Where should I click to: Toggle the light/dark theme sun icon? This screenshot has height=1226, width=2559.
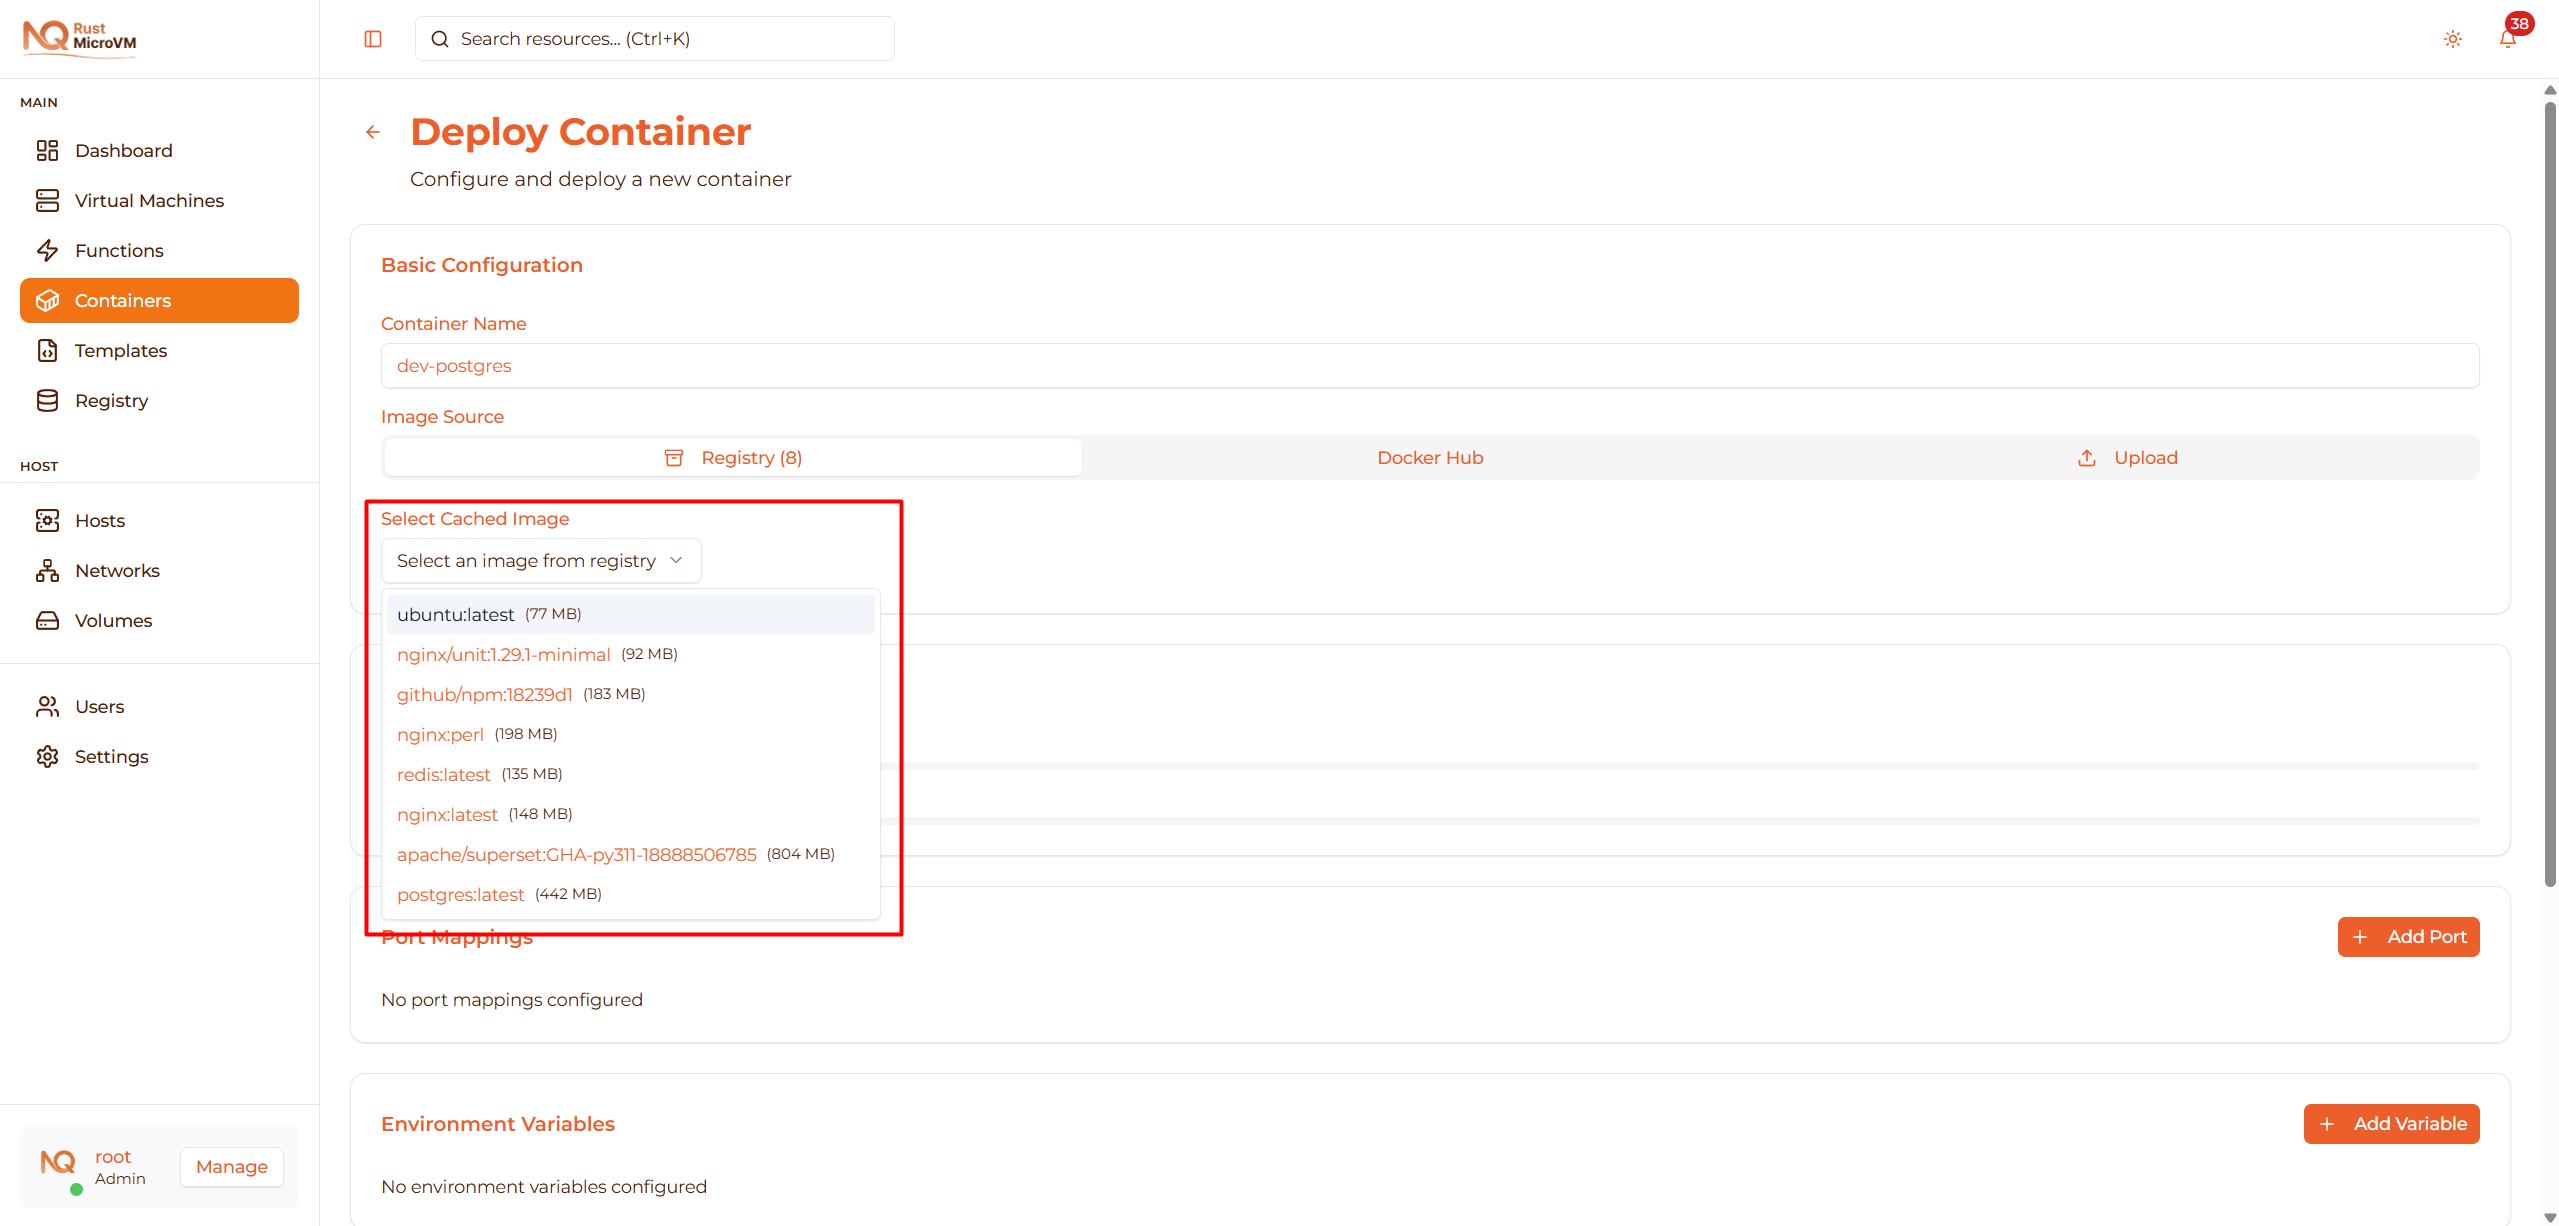coord(2452,39)
